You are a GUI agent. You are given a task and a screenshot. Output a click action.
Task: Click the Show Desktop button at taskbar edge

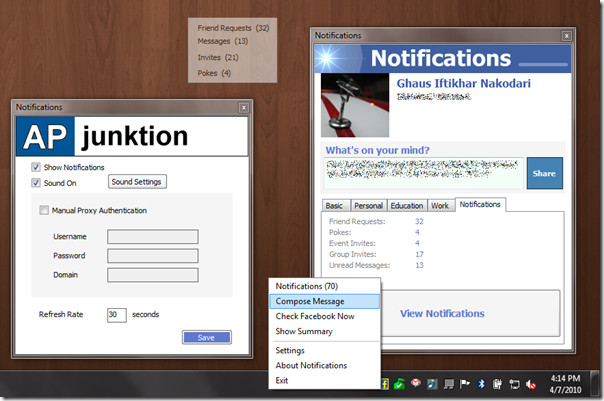pyautogui.click(x=594, y=384)
